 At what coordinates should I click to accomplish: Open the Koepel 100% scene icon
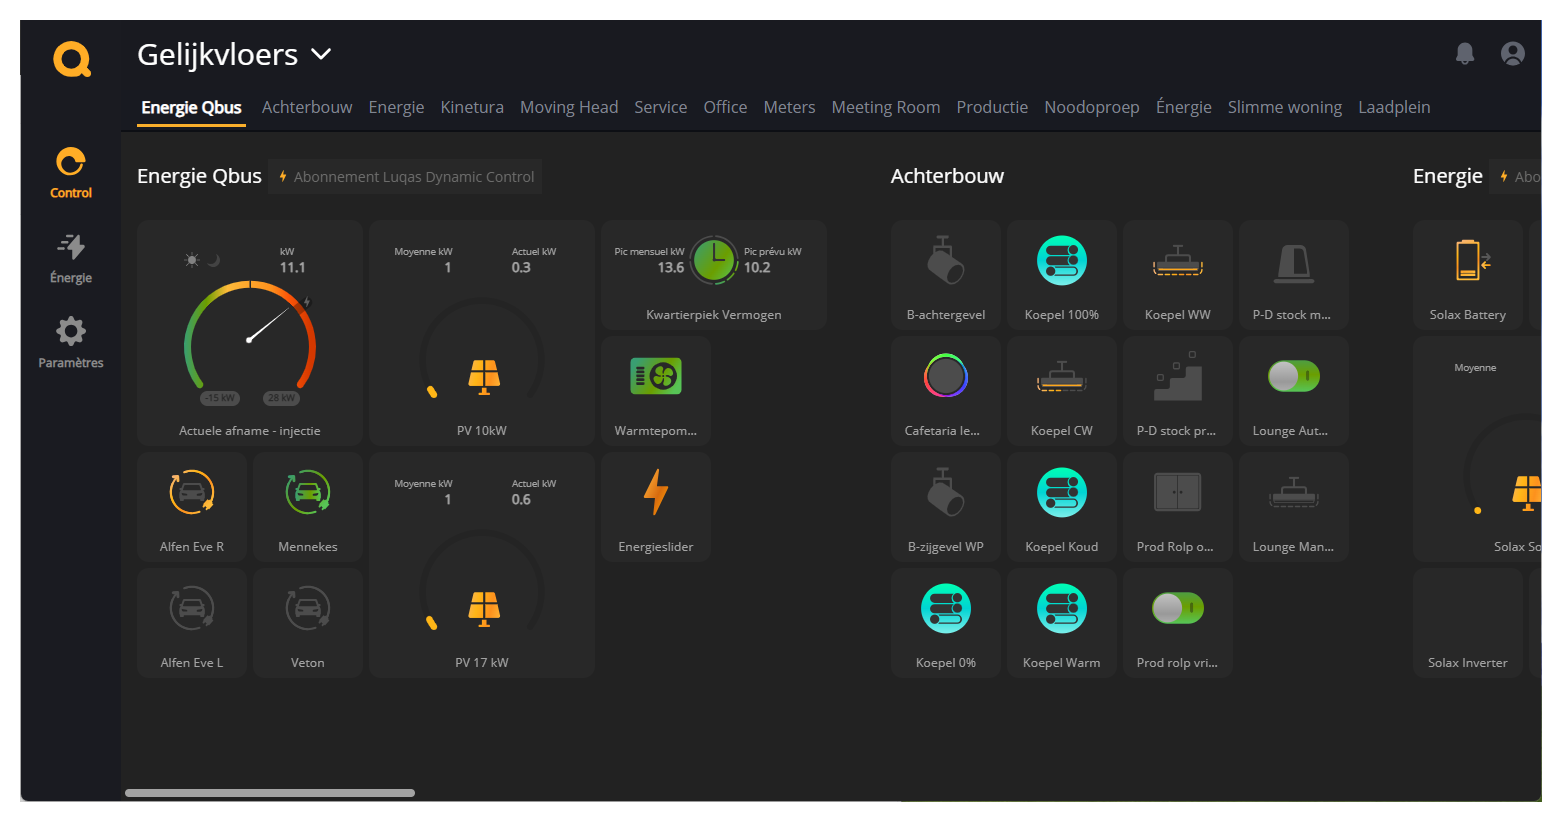click(x=1061, y=261)
